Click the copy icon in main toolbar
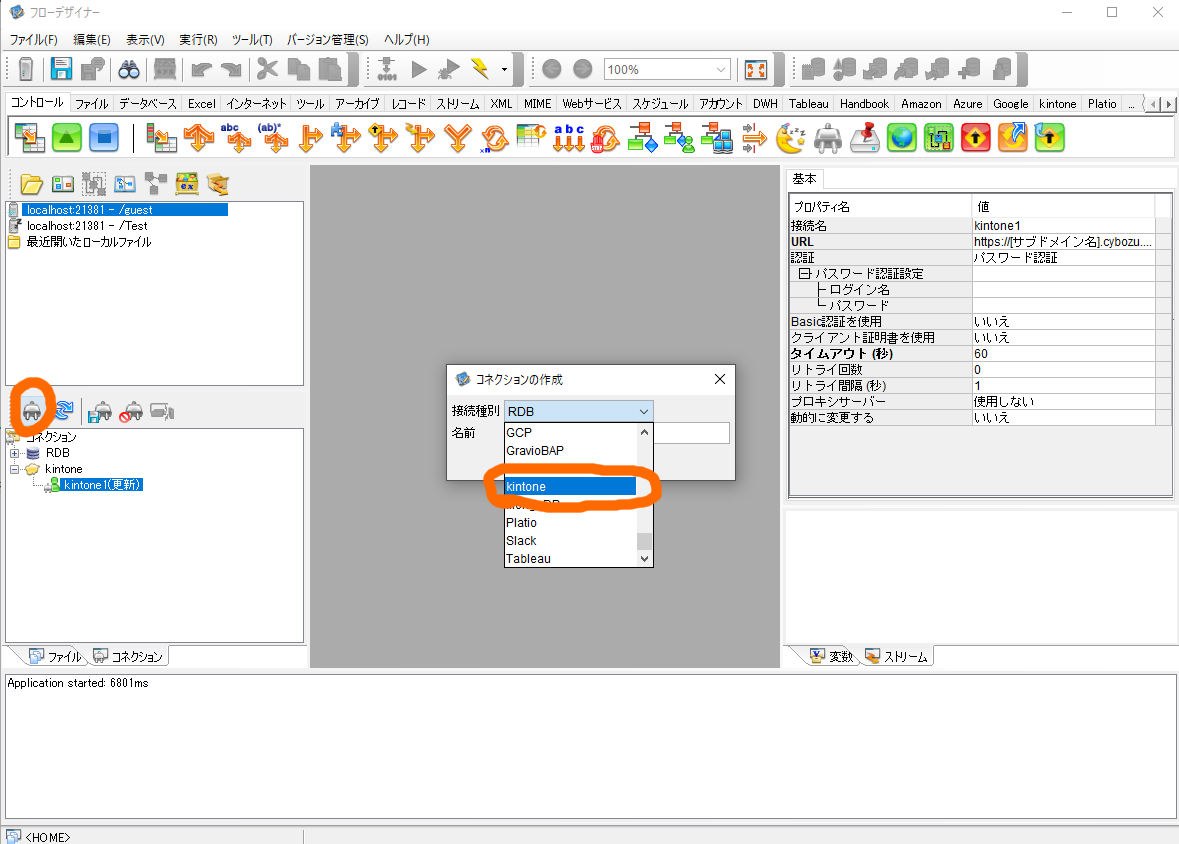The width and height of the screenshot is (1179, 844). 299,69
